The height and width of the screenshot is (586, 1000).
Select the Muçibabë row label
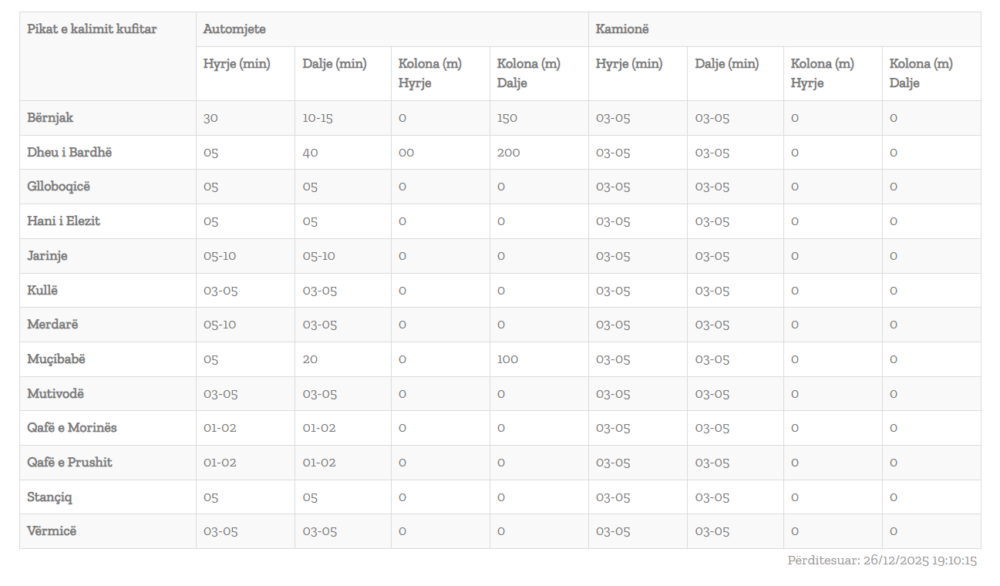pyautogui.click(x=58, y=359)
